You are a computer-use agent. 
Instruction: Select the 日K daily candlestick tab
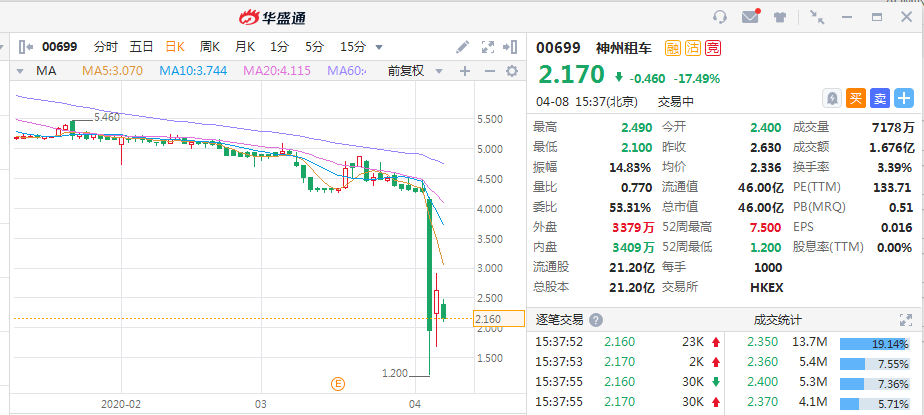(x=175, y=47)
